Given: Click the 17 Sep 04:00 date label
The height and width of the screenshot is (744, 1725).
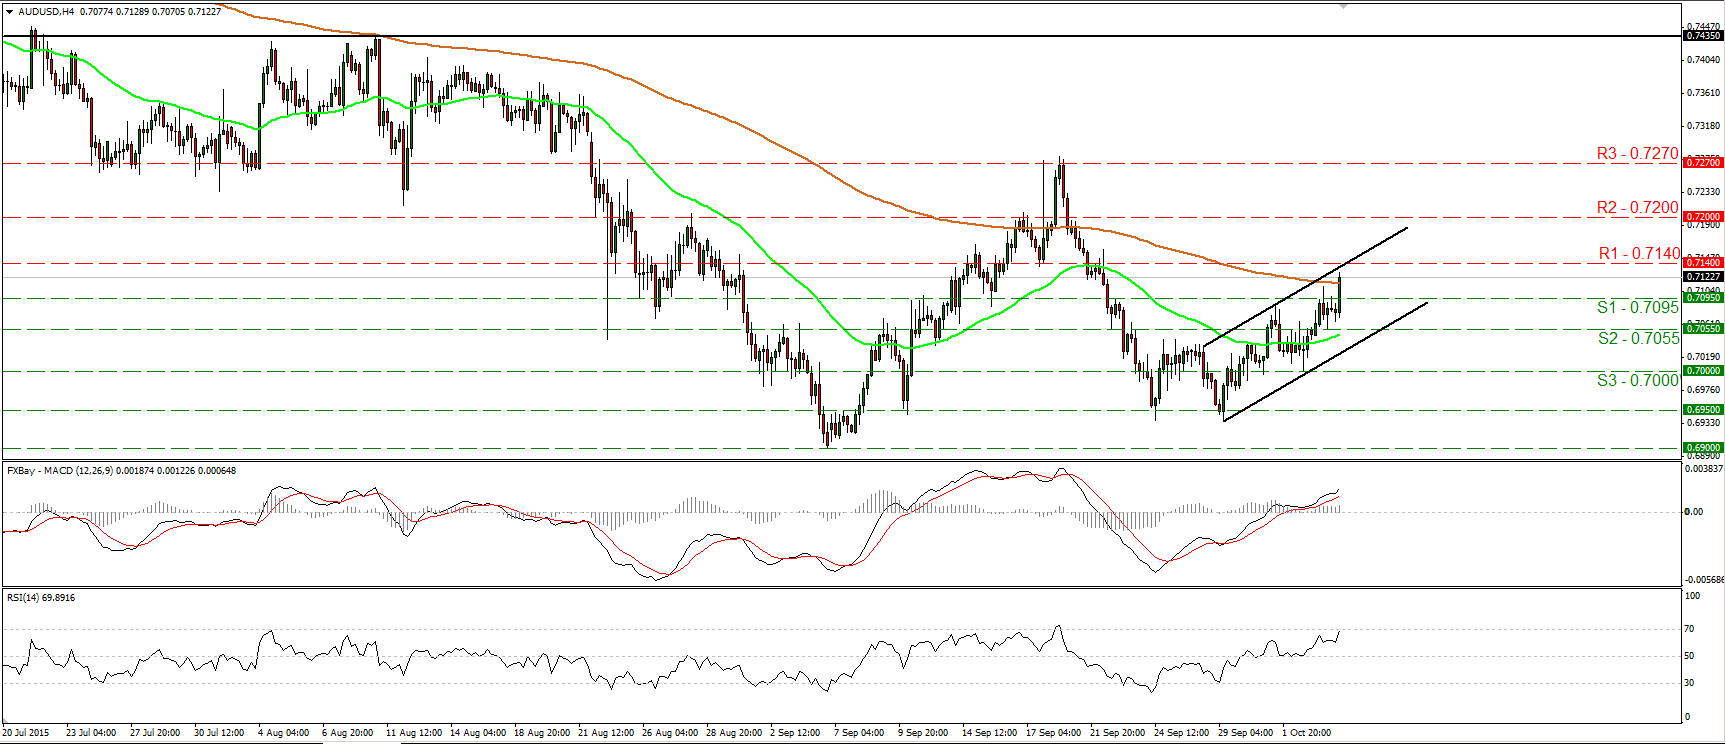Looking at the screenshot, I should click(x=1053, y=733).
